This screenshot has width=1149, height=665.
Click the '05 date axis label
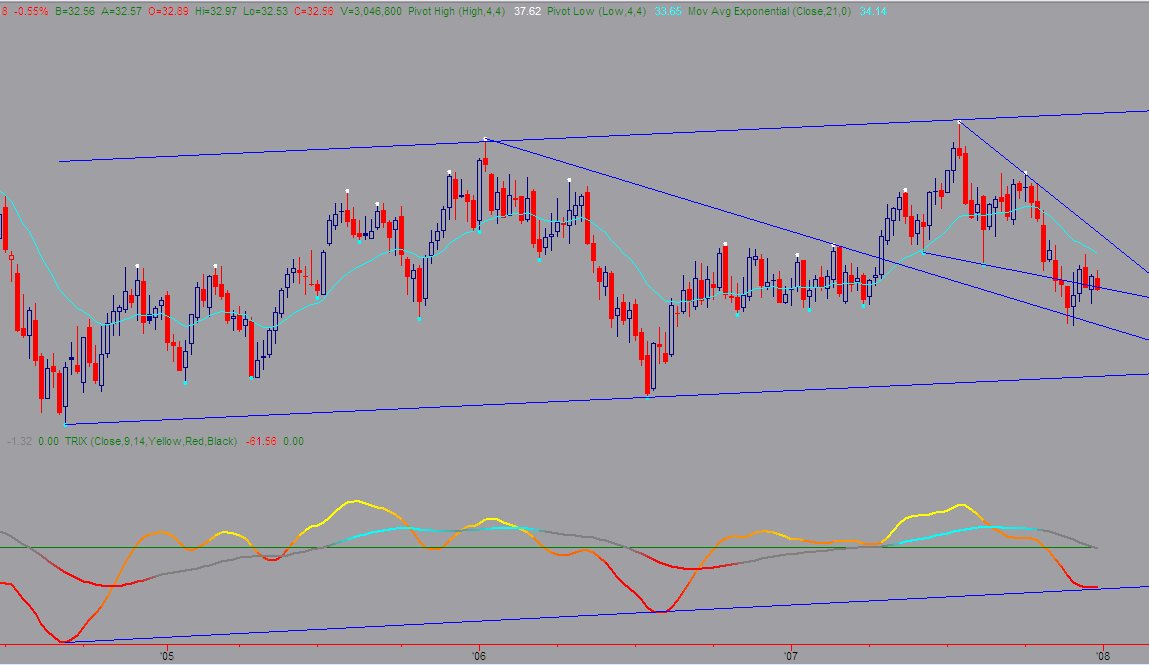(166, 655)
